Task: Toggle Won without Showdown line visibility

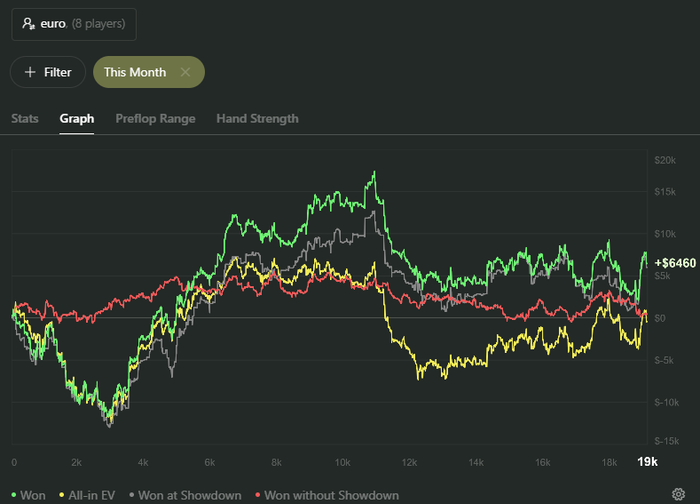Action: (332, 495)
